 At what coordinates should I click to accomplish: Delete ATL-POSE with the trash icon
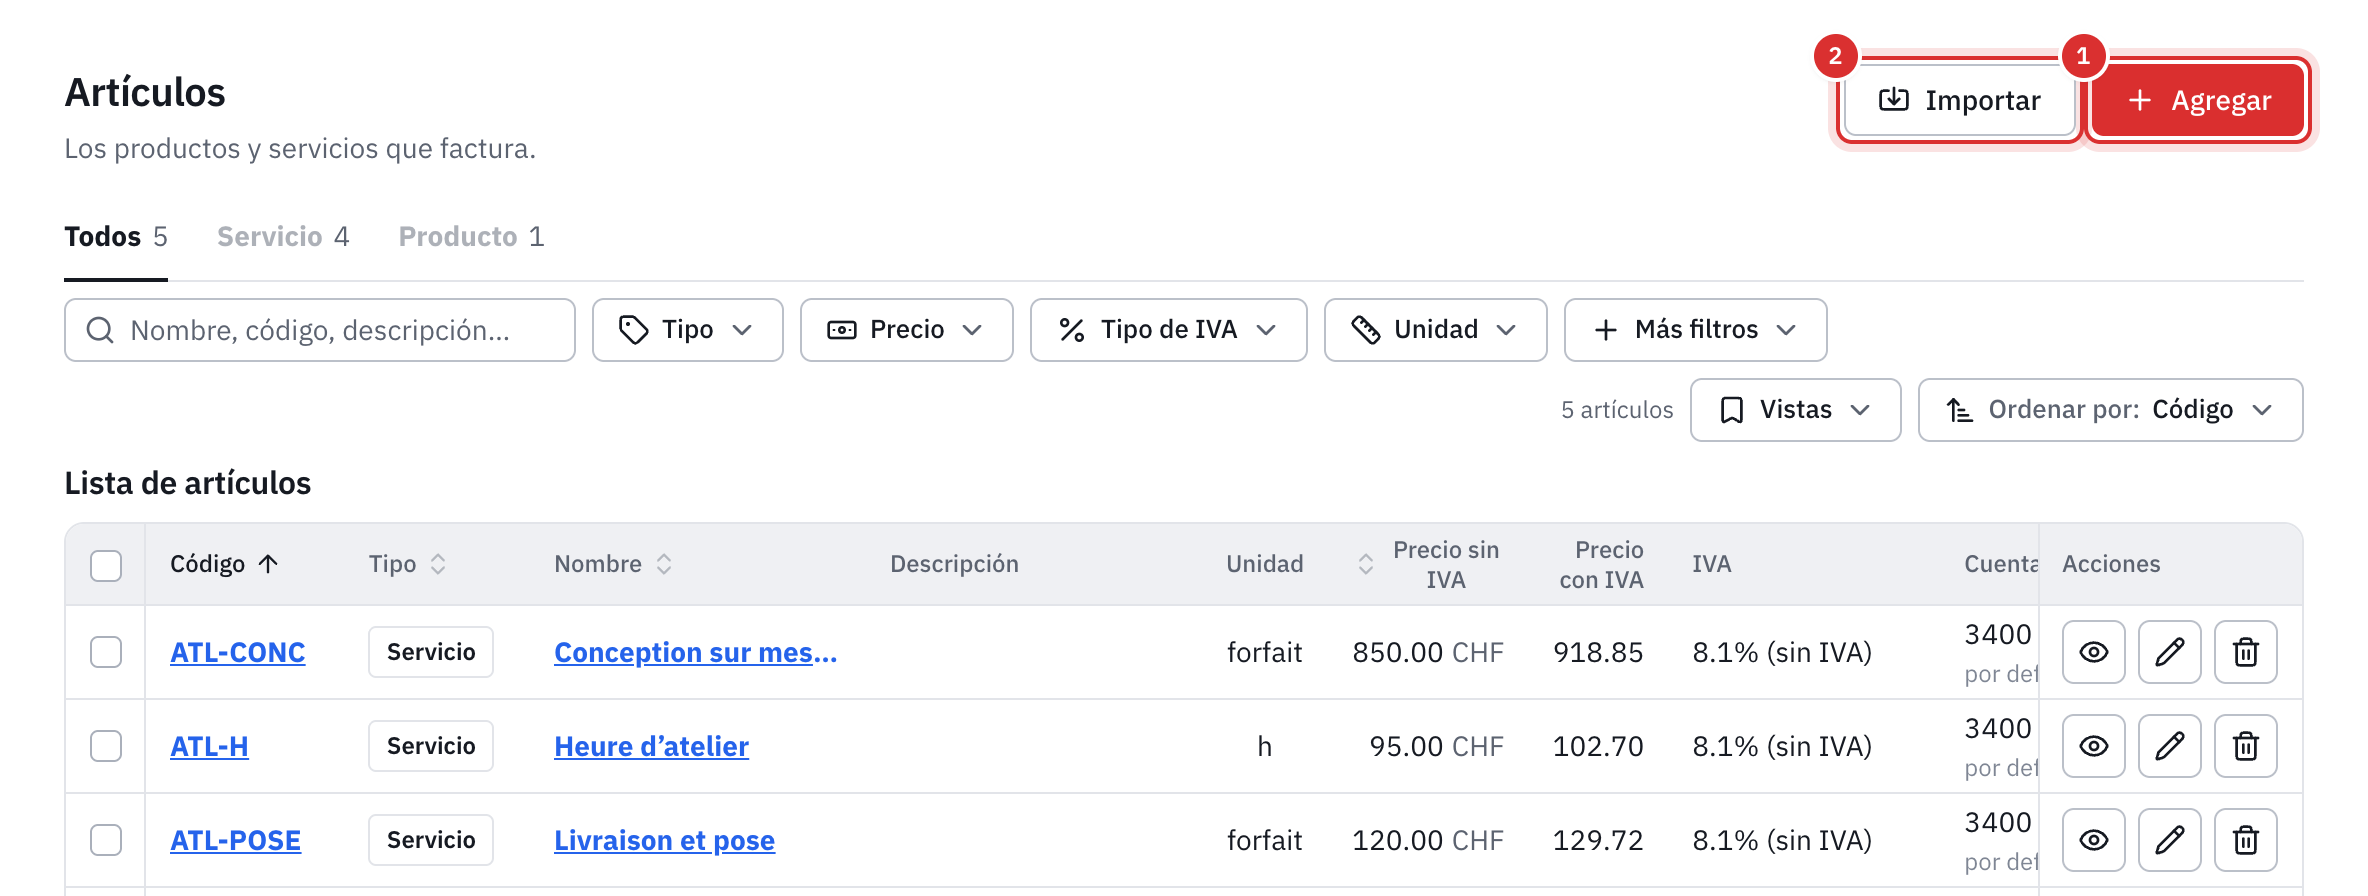pyautogui.click(x=2245, y=840)
